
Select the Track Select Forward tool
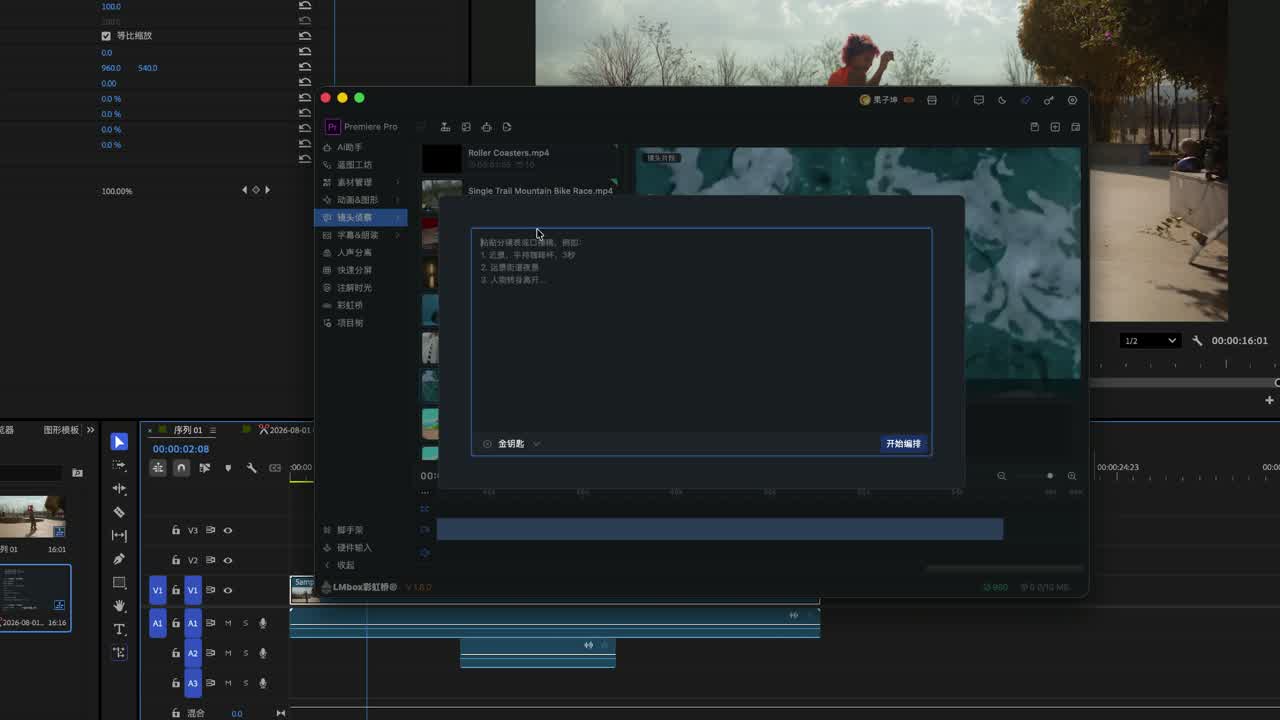click(119, 465)
